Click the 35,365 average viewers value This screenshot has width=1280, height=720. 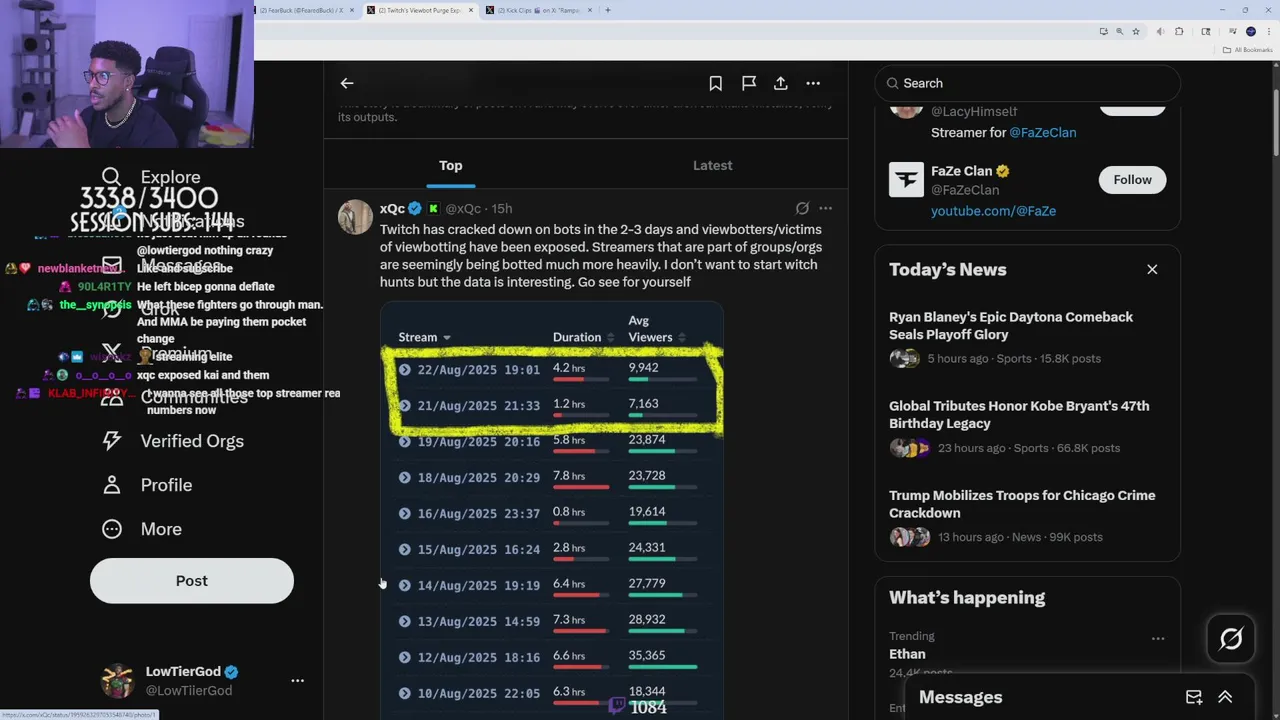647,656
